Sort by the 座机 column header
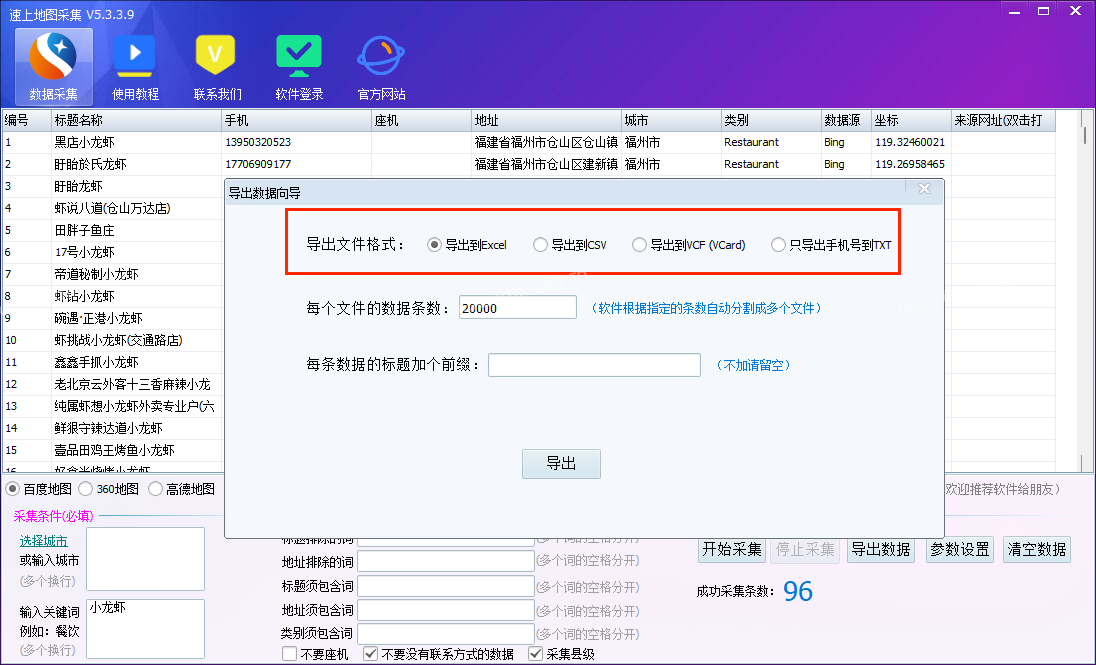Viewport: 1096px width, 665px height. (x=421, y=120)
